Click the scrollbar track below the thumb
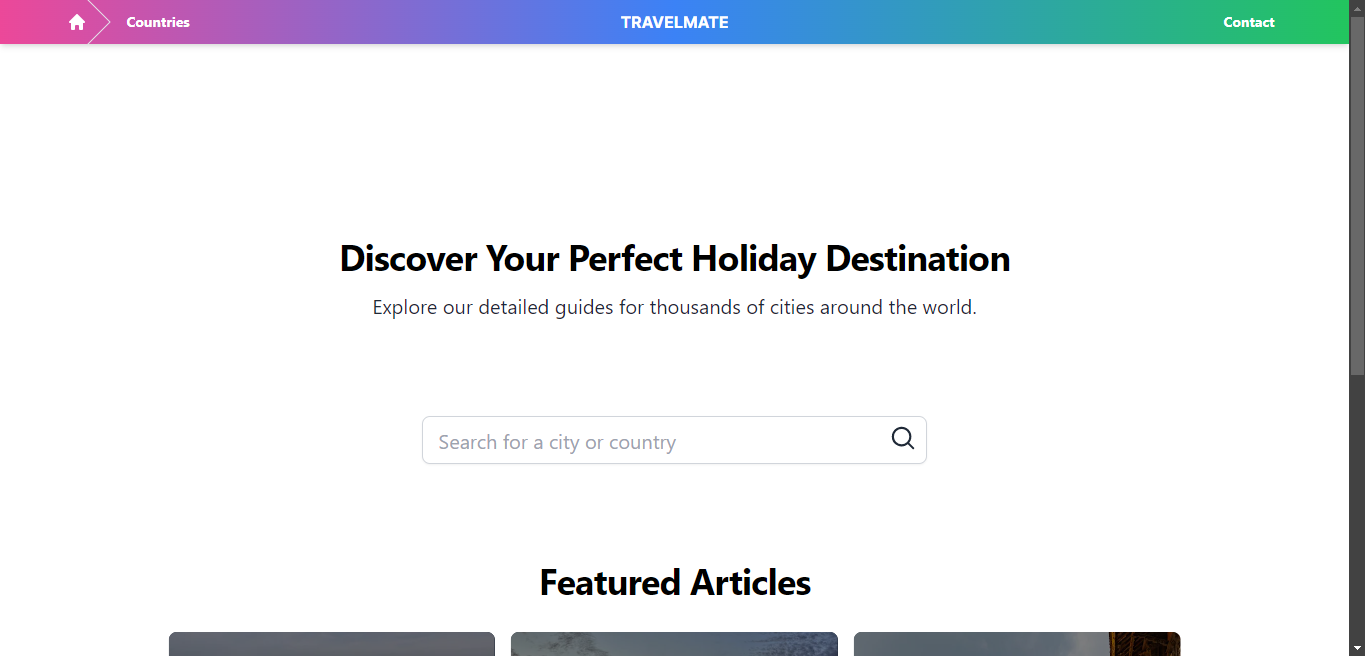Screen dimensions: 1365x656 pos(1357,508)
